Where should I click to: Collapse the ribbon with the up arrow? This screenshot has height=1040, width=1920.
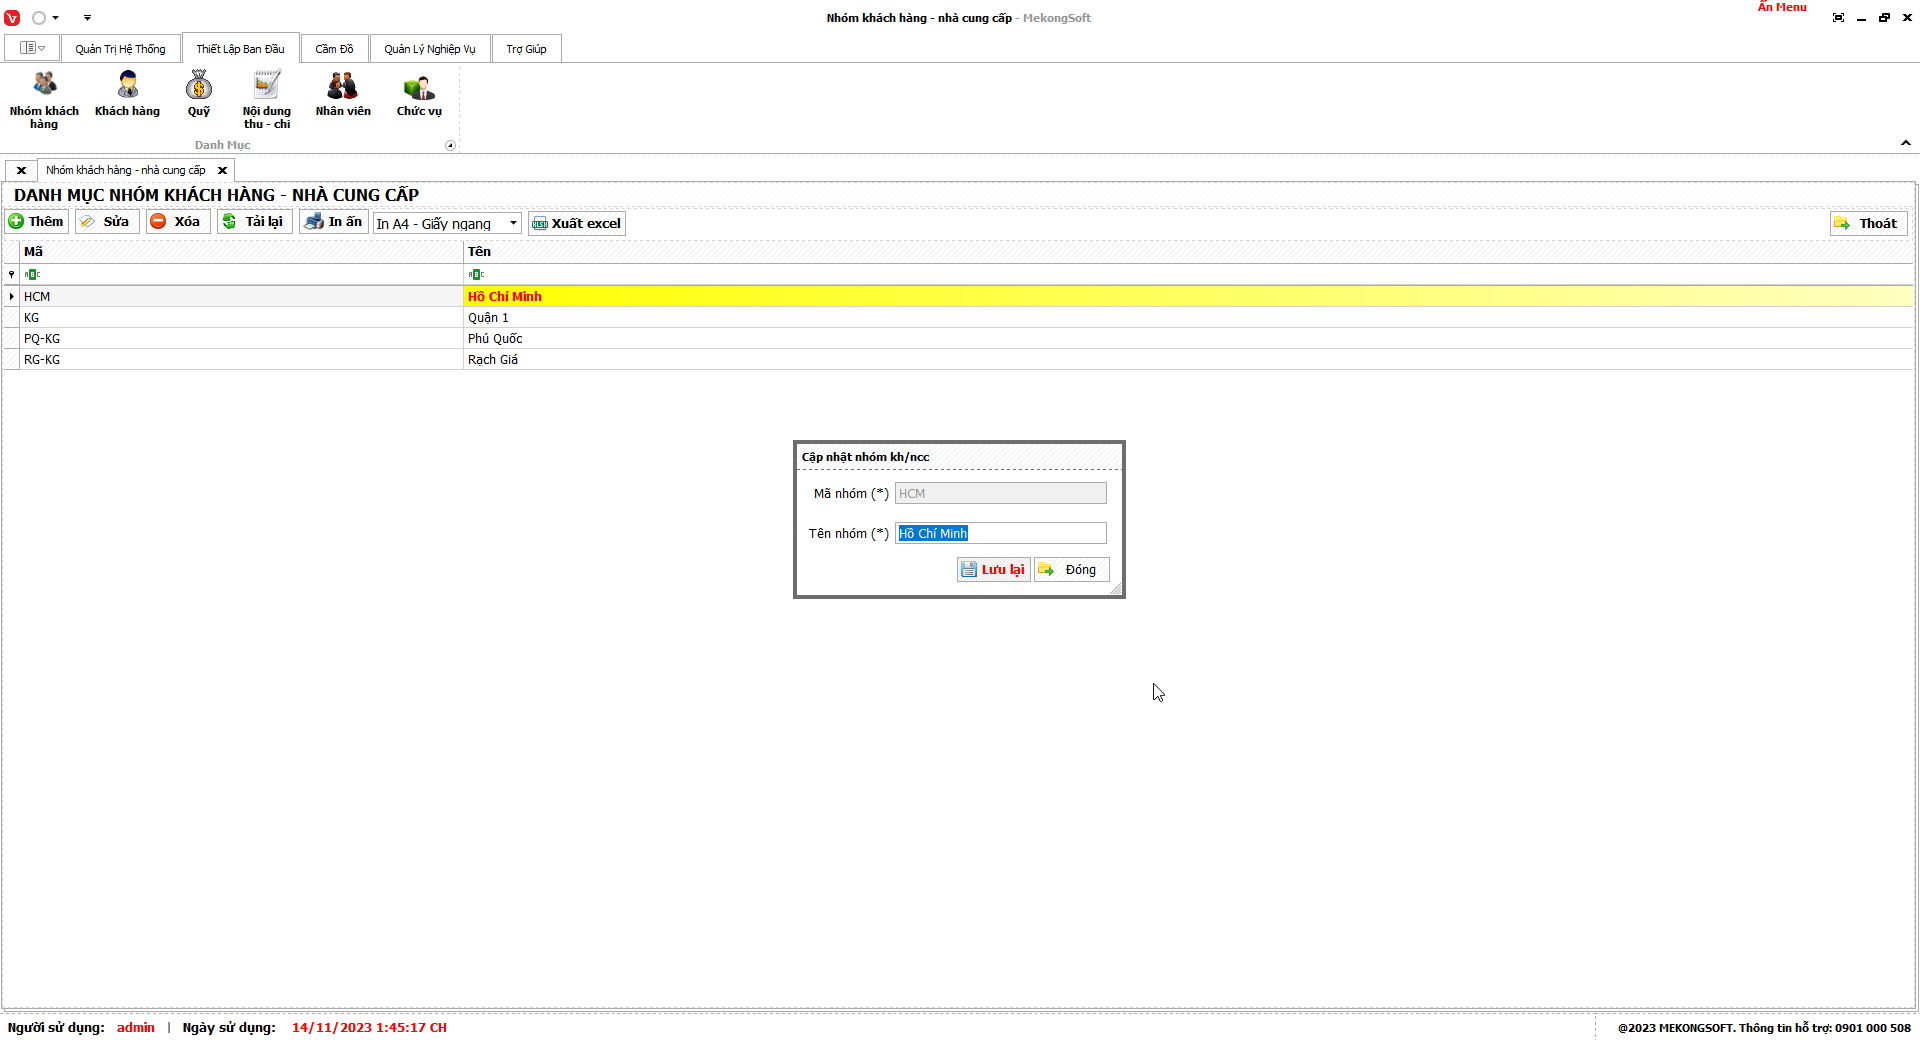(1906, 143)
